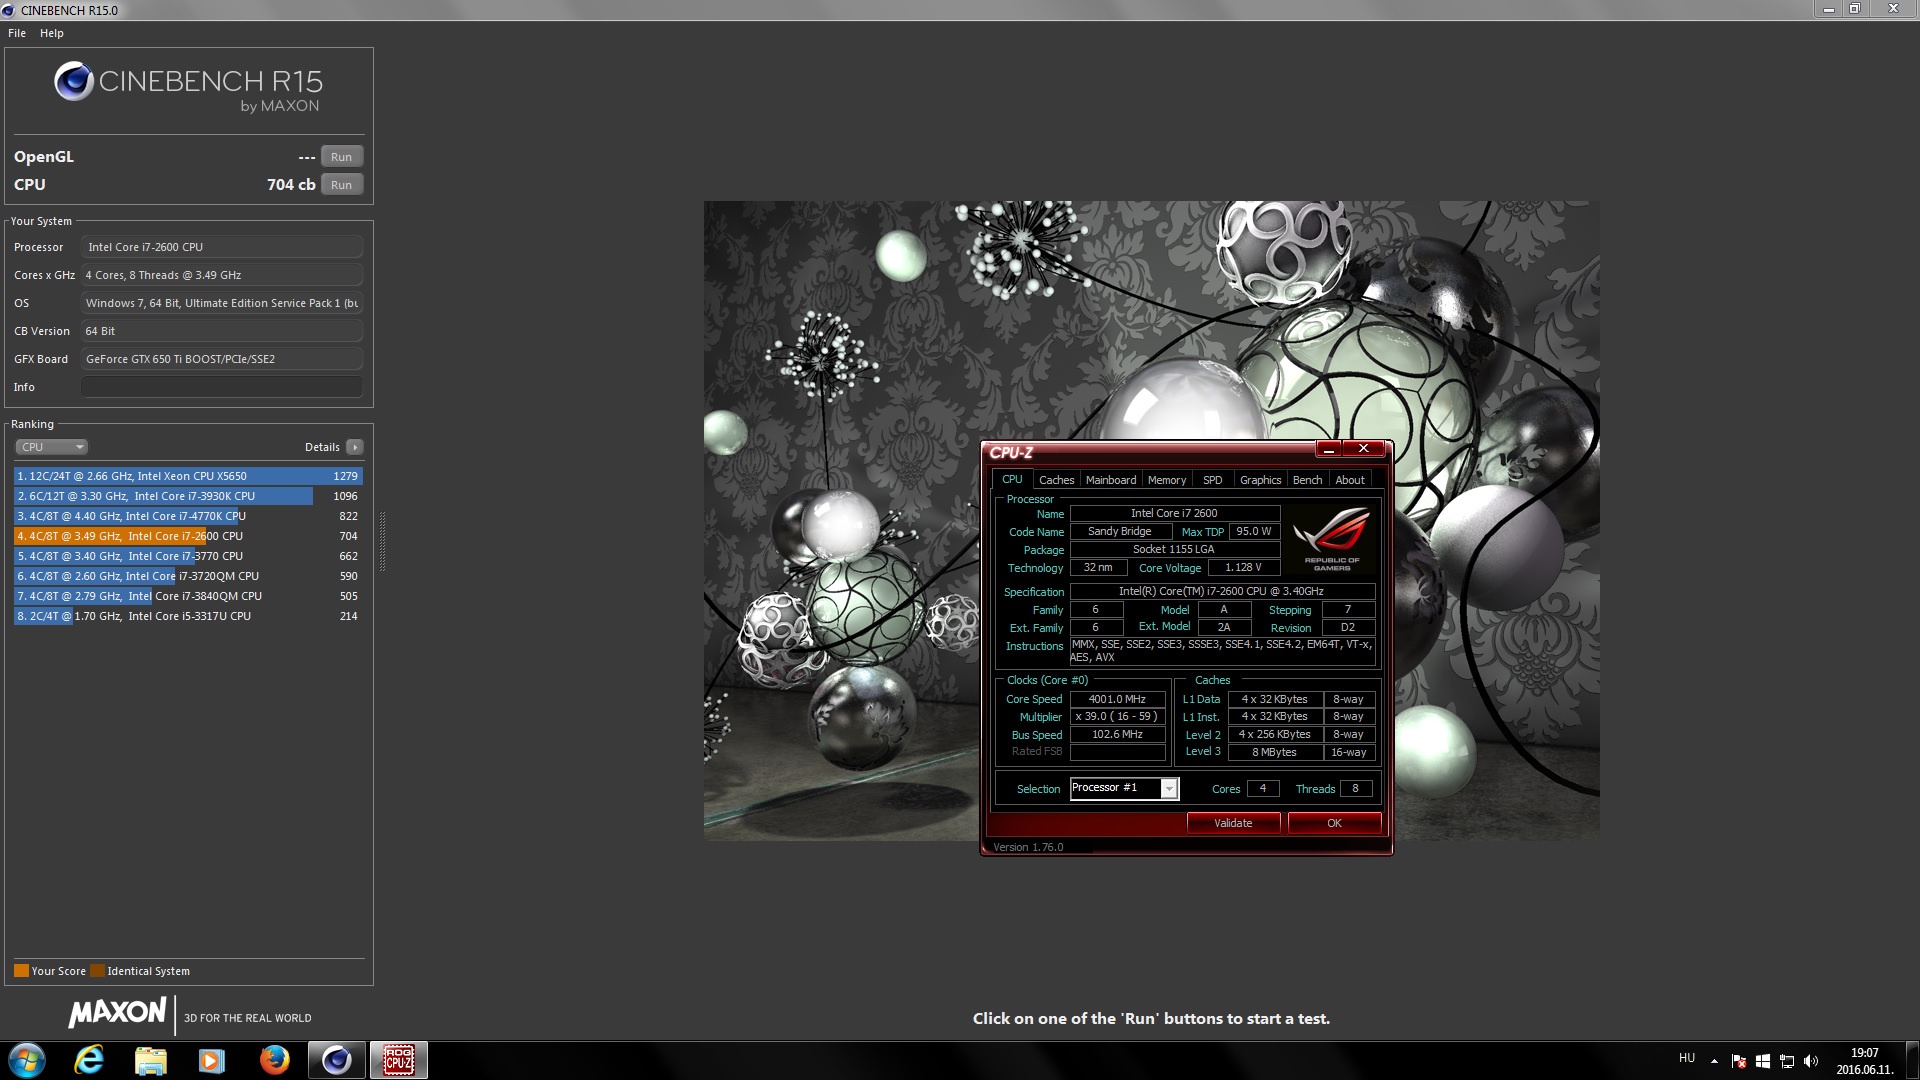Open the Processor #1 selection dropdown
This screenshot has height=1080, width=1920.
click(1168, 789)
